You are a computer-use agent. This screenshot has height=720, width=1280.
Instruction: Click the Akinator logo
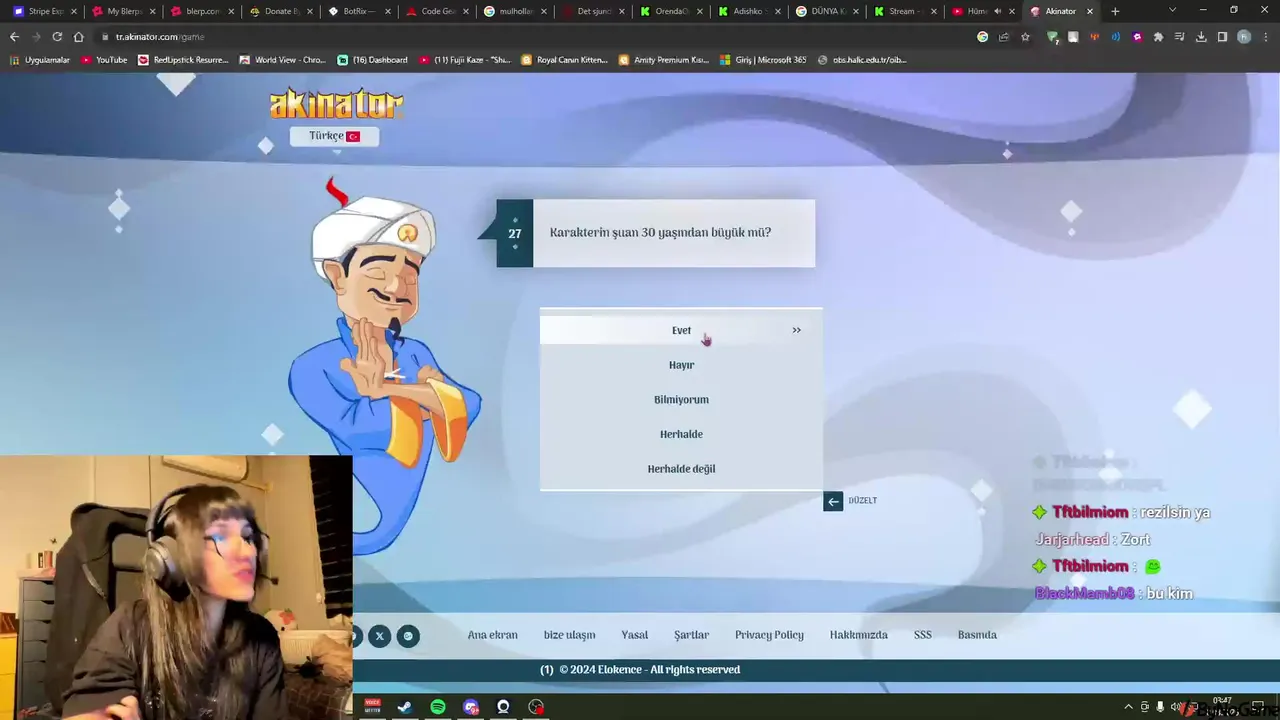[x=336, y=103]
